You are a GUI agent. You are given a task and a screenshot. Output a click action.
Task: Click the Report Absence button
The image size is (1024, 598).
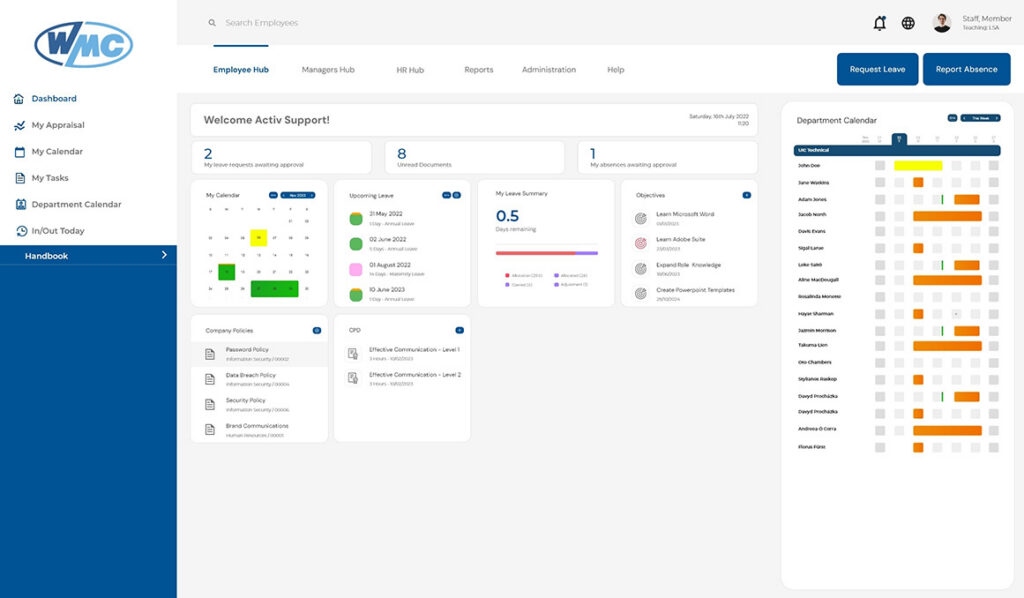(966, 69)
